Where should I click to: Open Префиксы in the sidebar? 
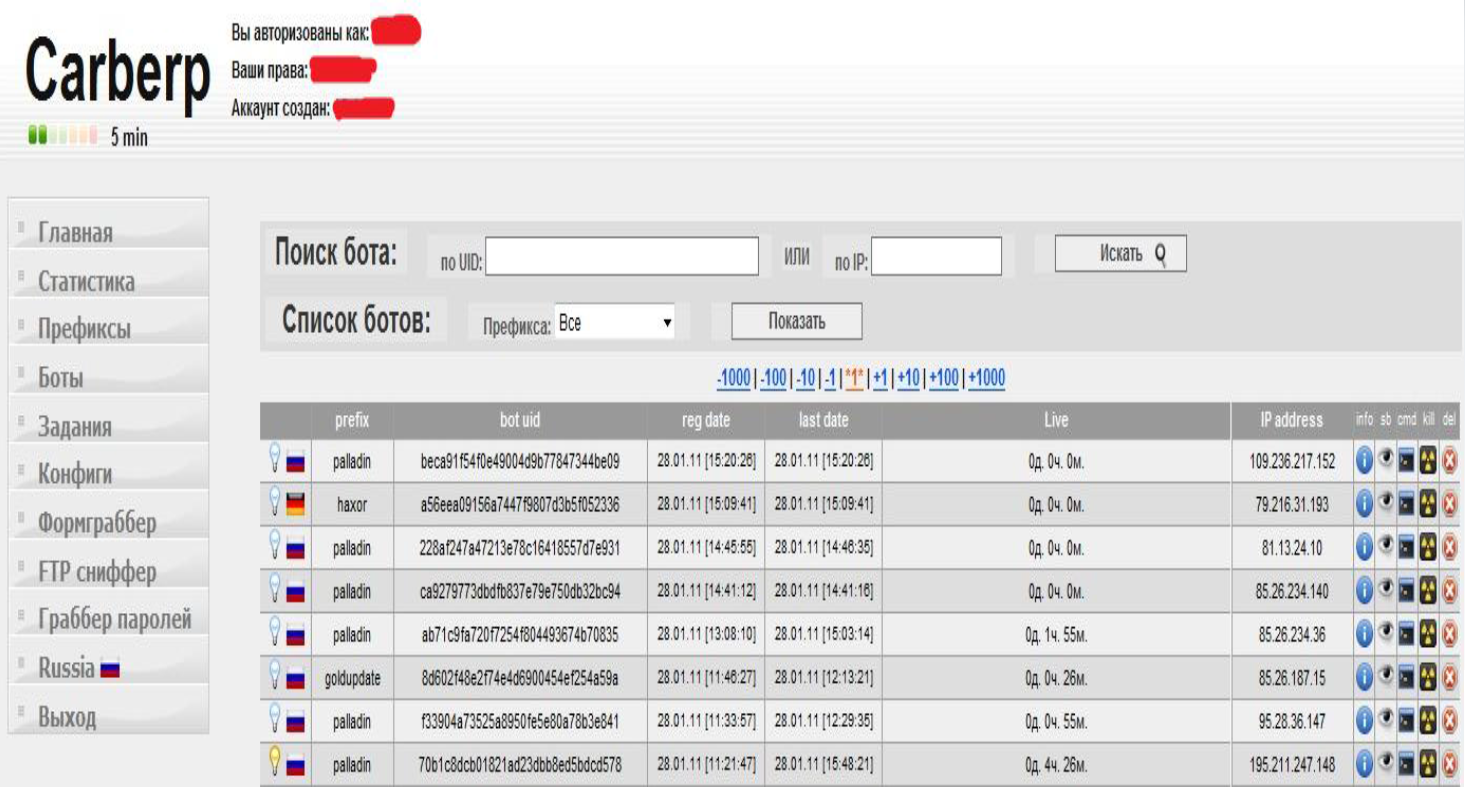pos(84,329)
